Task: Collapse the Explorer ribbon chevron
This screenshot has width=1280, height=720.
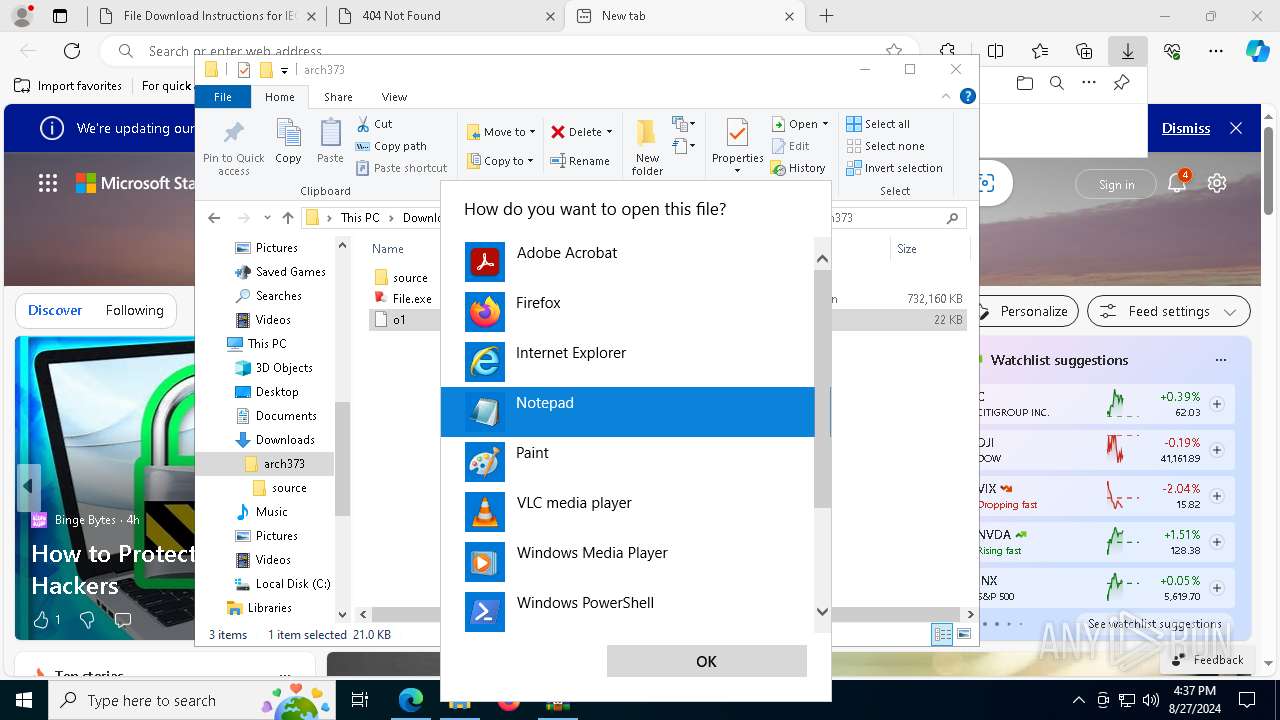Action: (945, 97)
